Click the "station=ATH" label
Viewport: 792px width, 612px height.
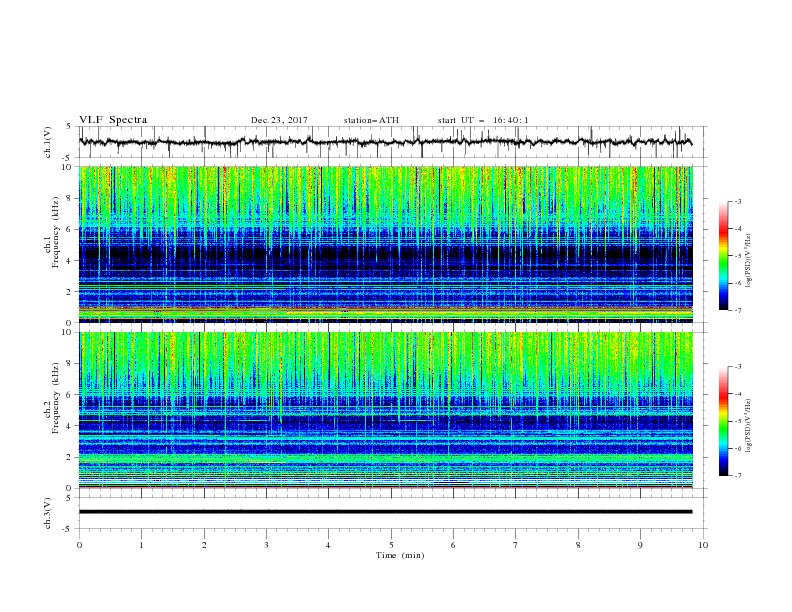click(371, 120)
